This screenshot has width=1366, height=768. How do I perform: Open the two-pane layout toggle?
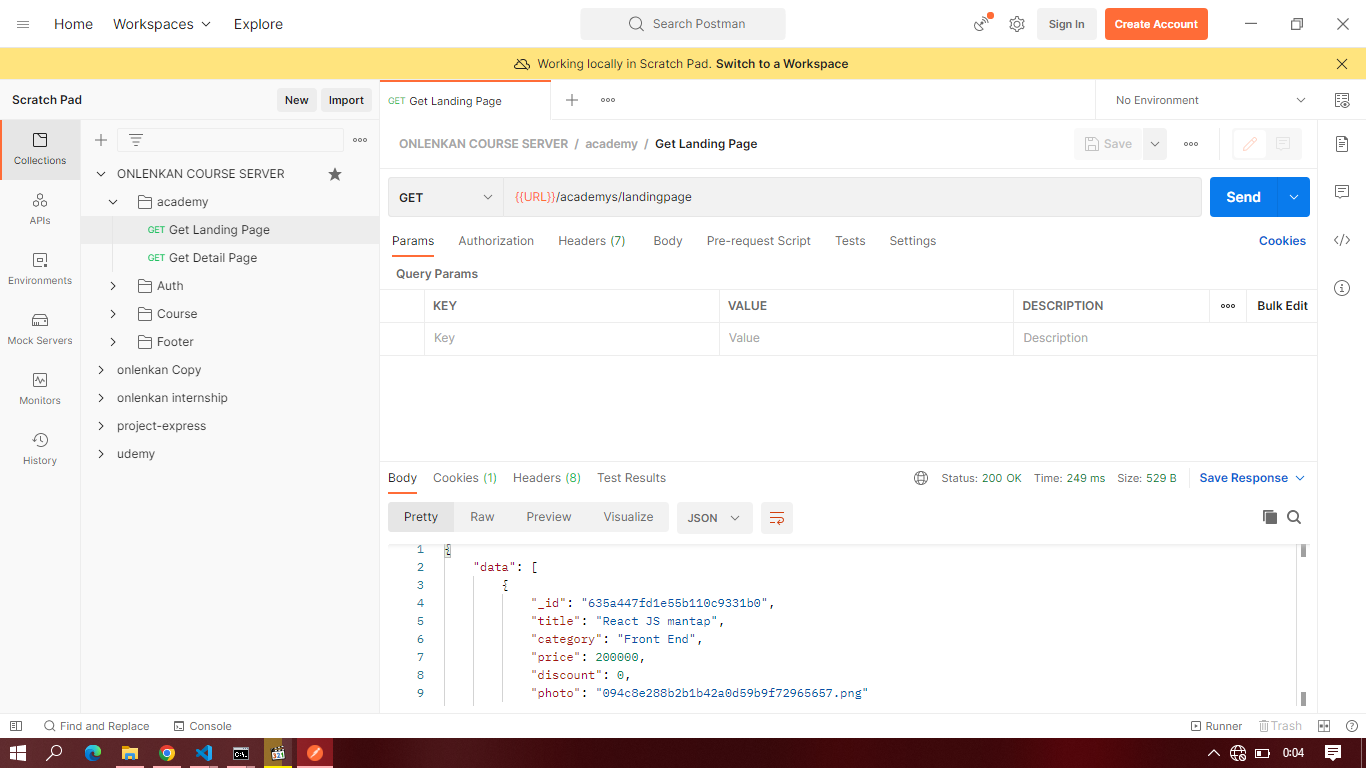1324,726
